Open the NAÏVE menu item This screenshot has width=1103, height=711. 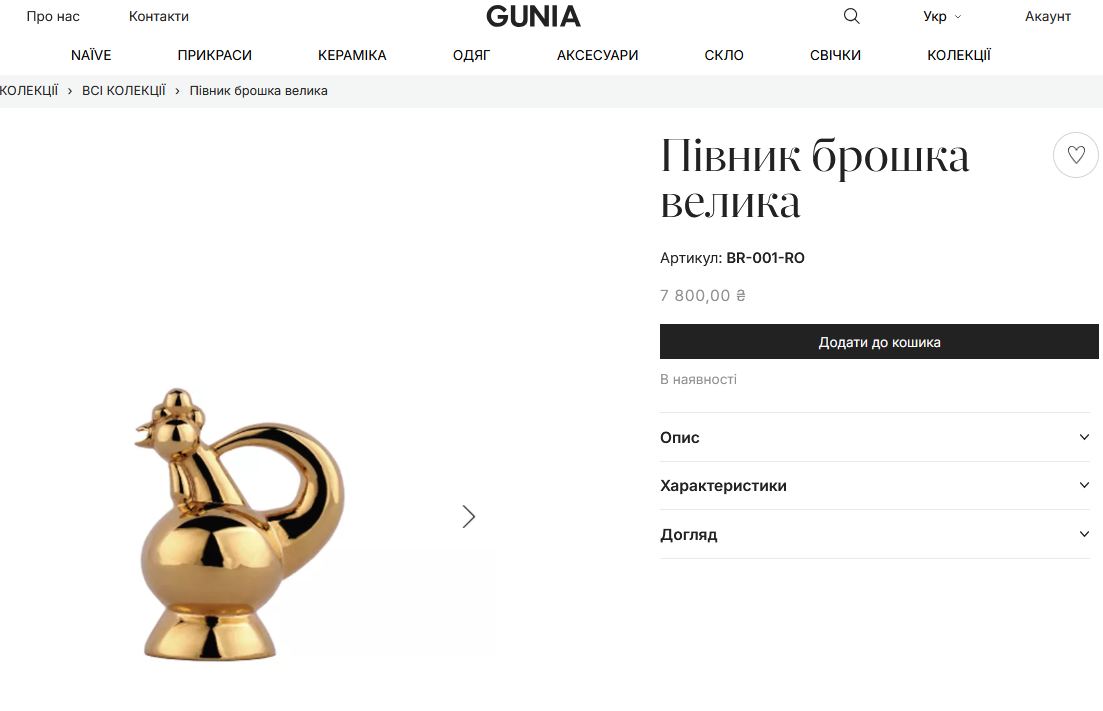click(91, 55)
